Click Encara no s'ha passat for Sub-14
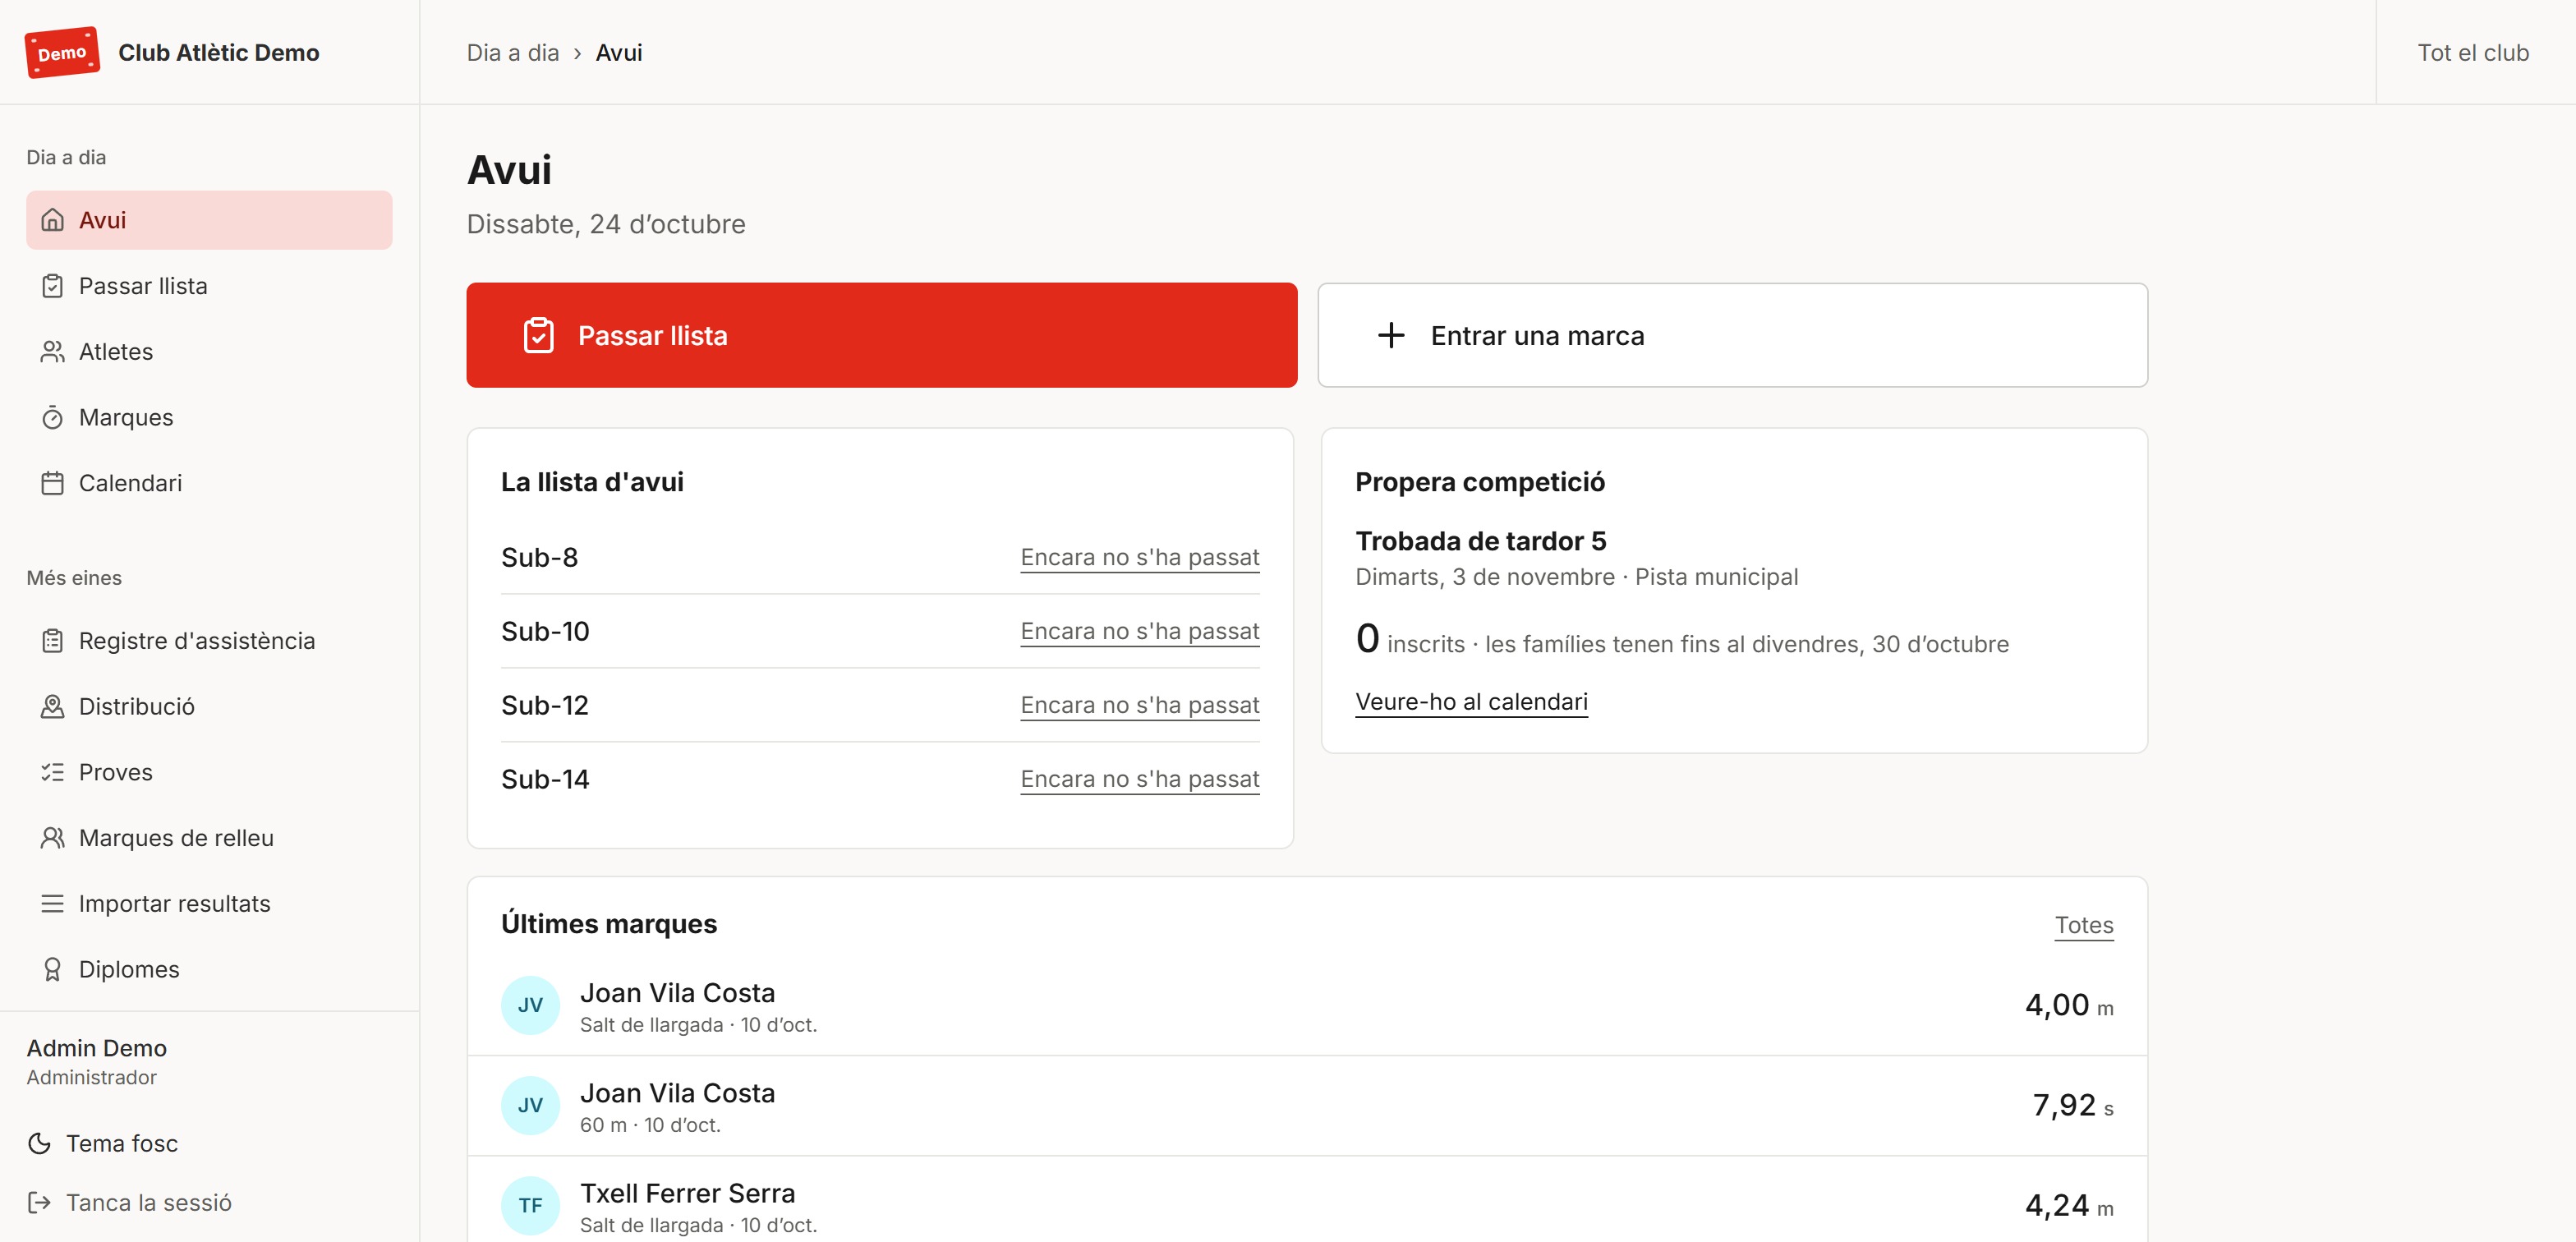This screenshot has width=2576, height=1242. point(1140,779)
